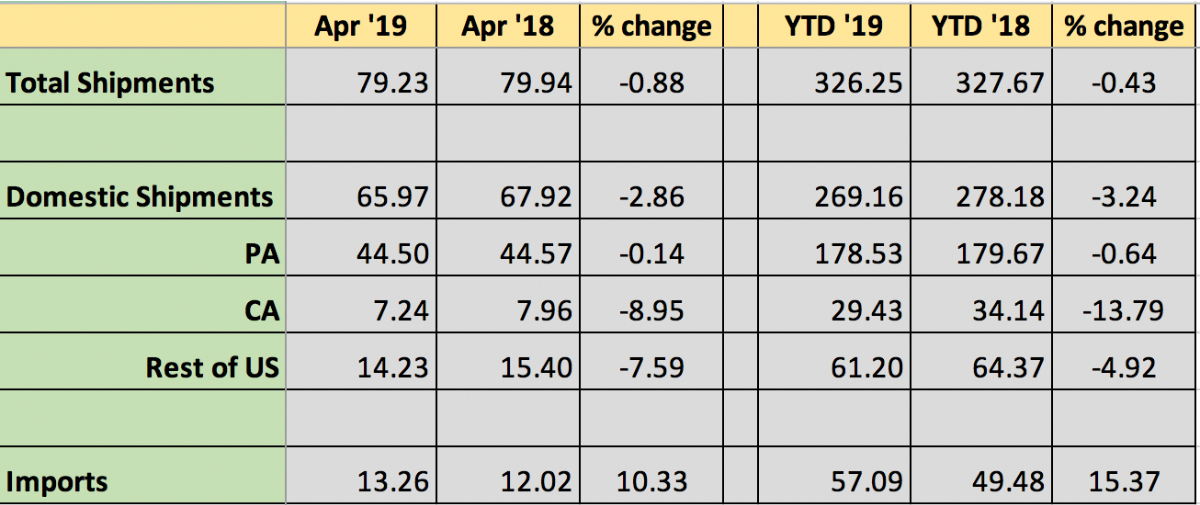Click the Apr '18 column header
Image resolution: width=1200 pixels, height=505 pixels.
507,26
